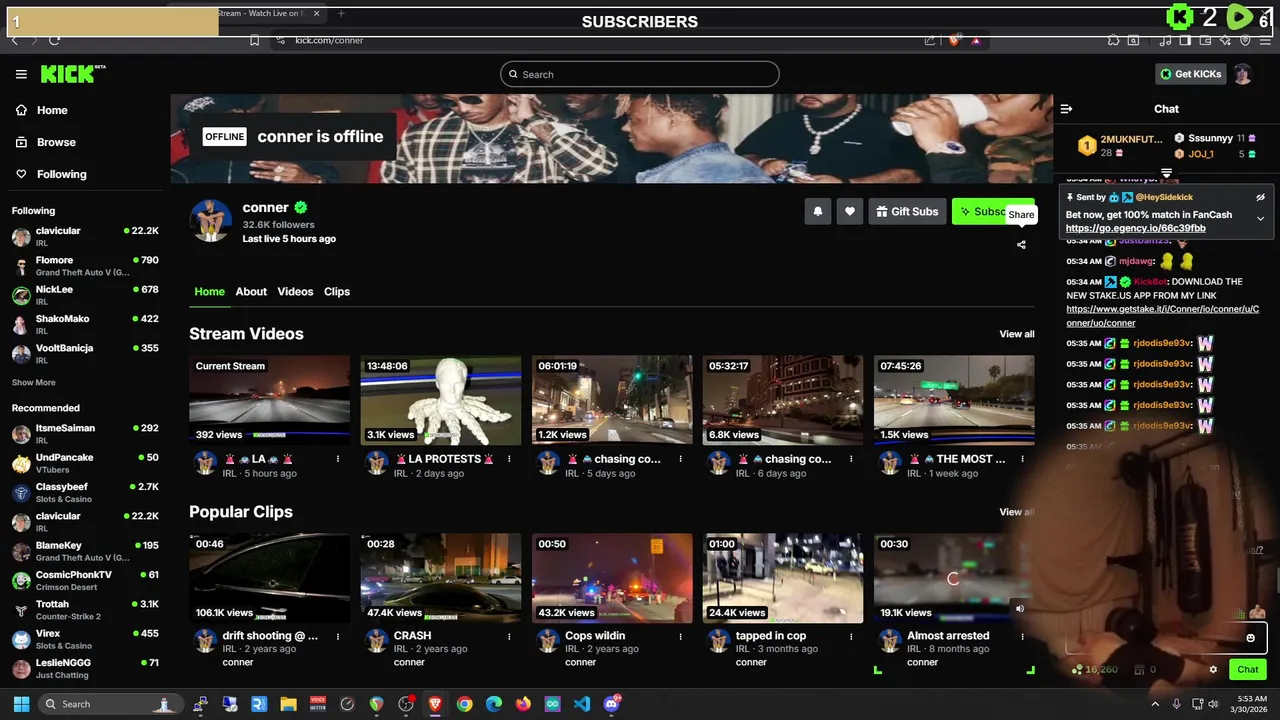Open the Brave wallet icon
1280x720 pixels.
[x=1205, y=40]
